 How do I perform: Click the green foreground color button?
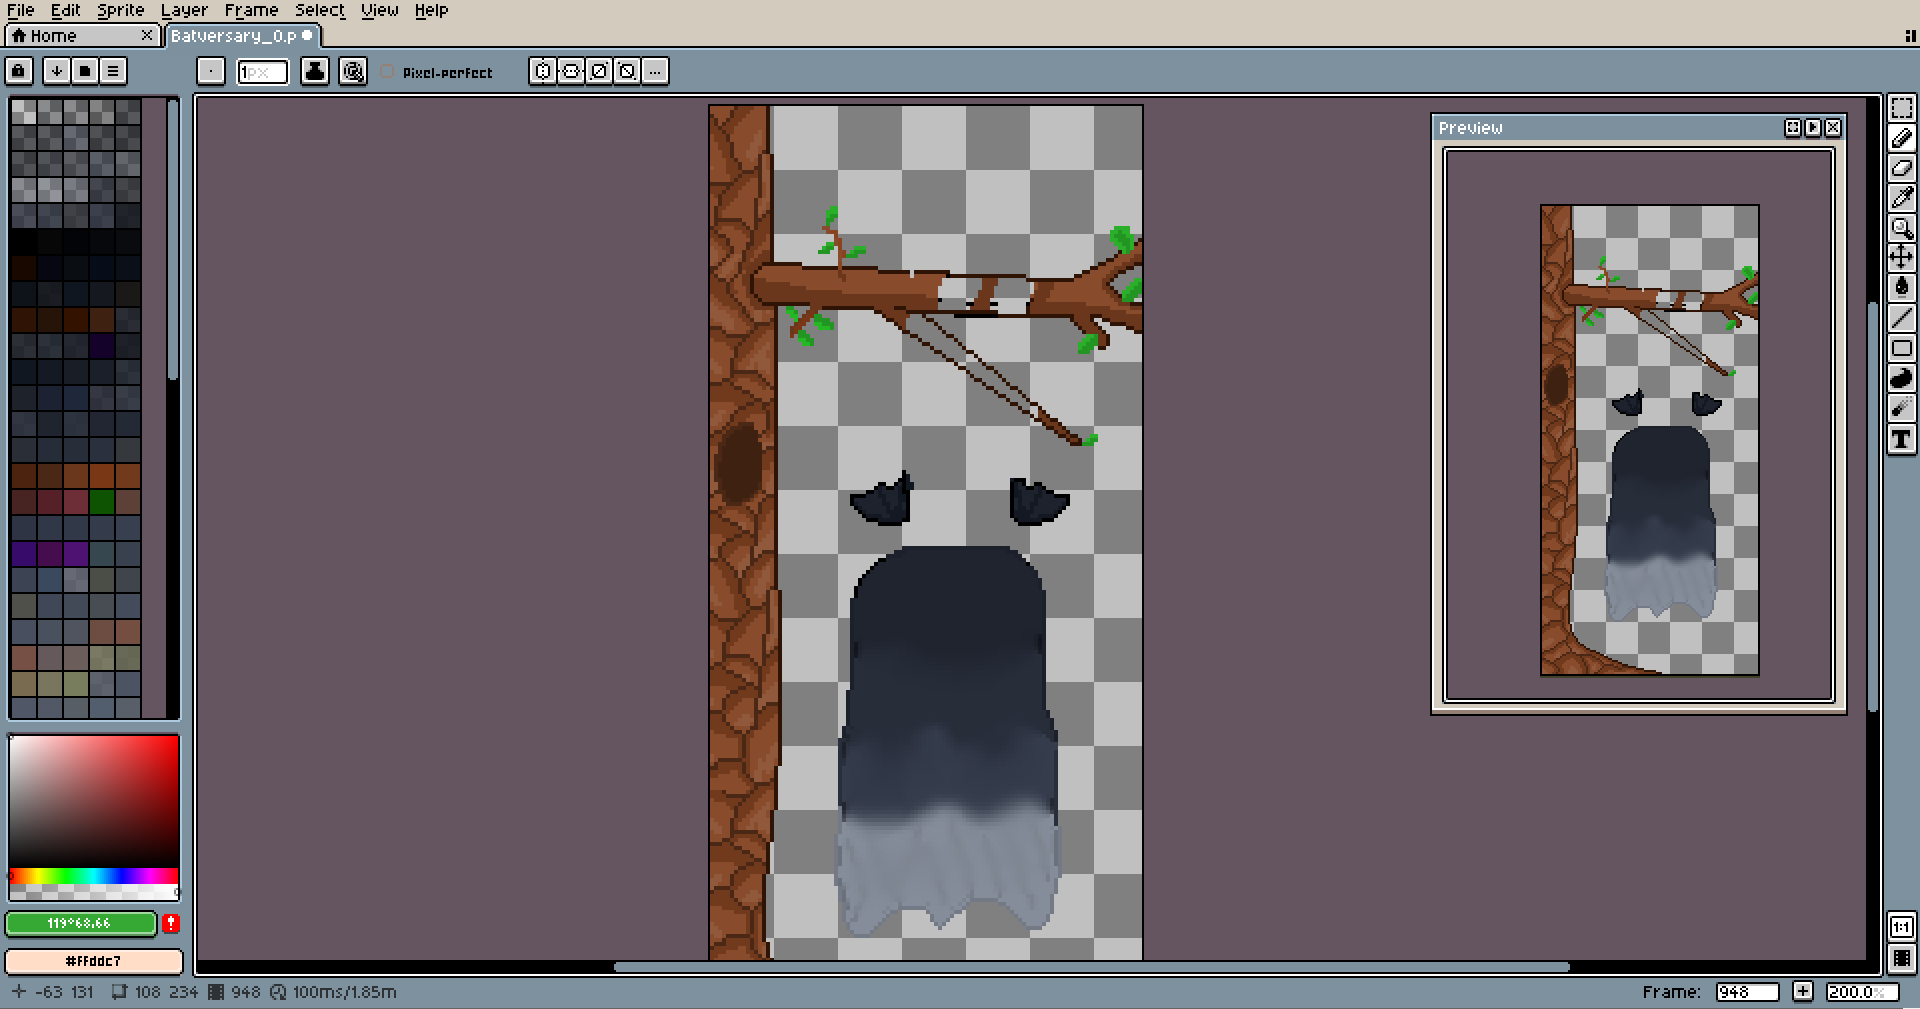[81, 923]
